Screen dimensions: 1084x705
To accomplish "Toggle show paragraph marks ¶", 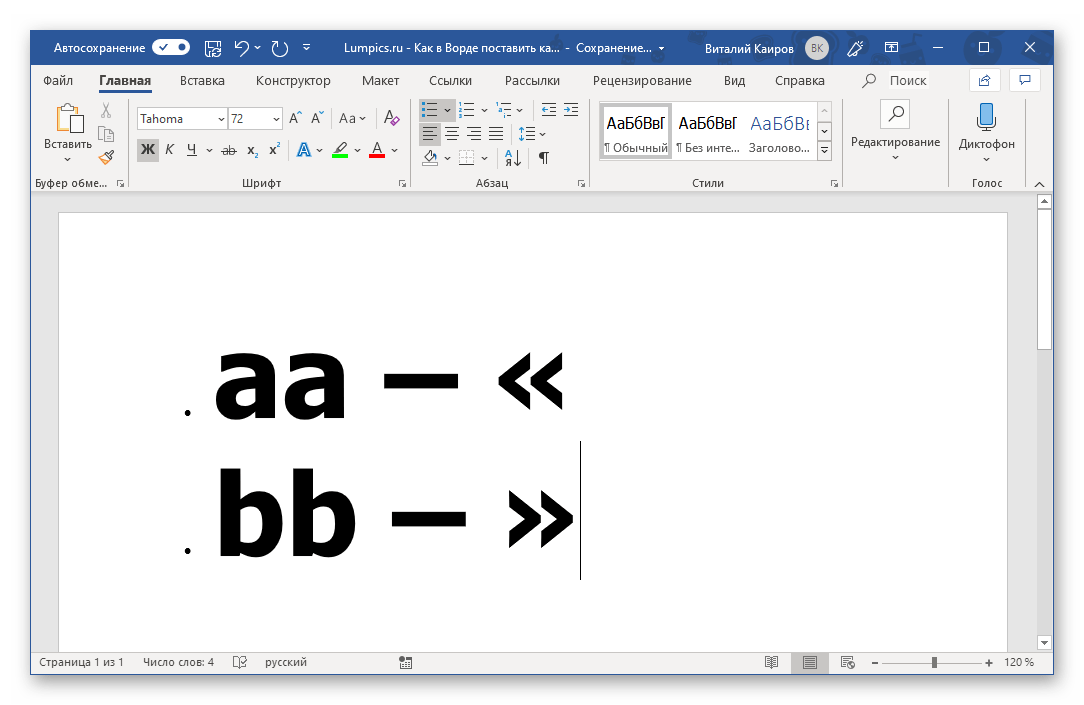I will click(544, 158).
